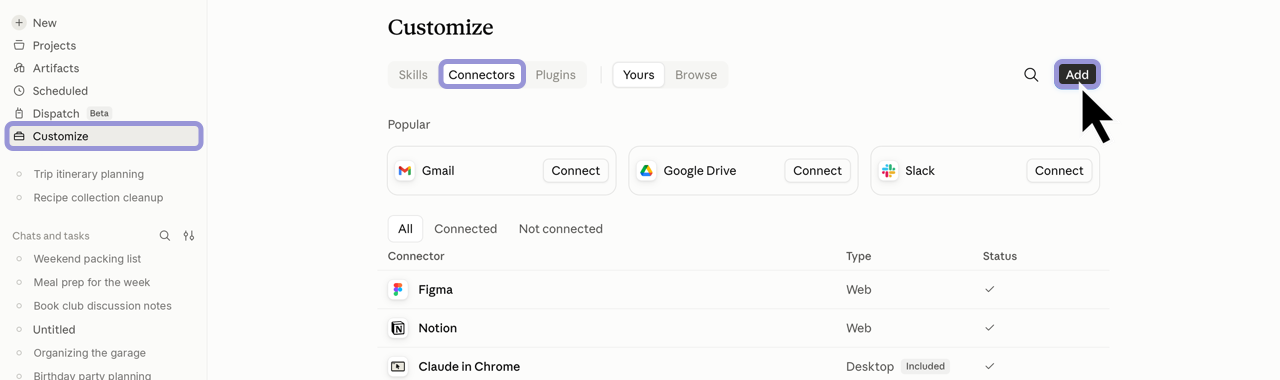Show Connected connectors filter
1280x380 pixels.
tap(466, 229)
